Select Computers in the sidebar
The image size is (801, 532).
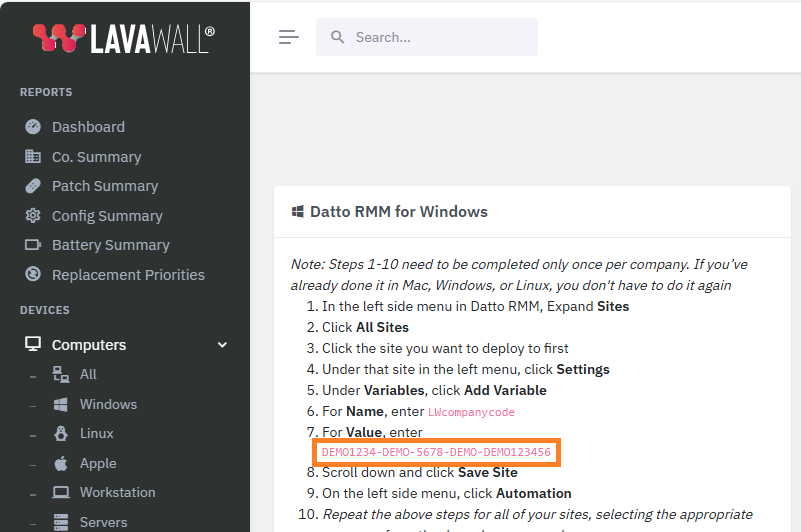(x=89, y=345)
